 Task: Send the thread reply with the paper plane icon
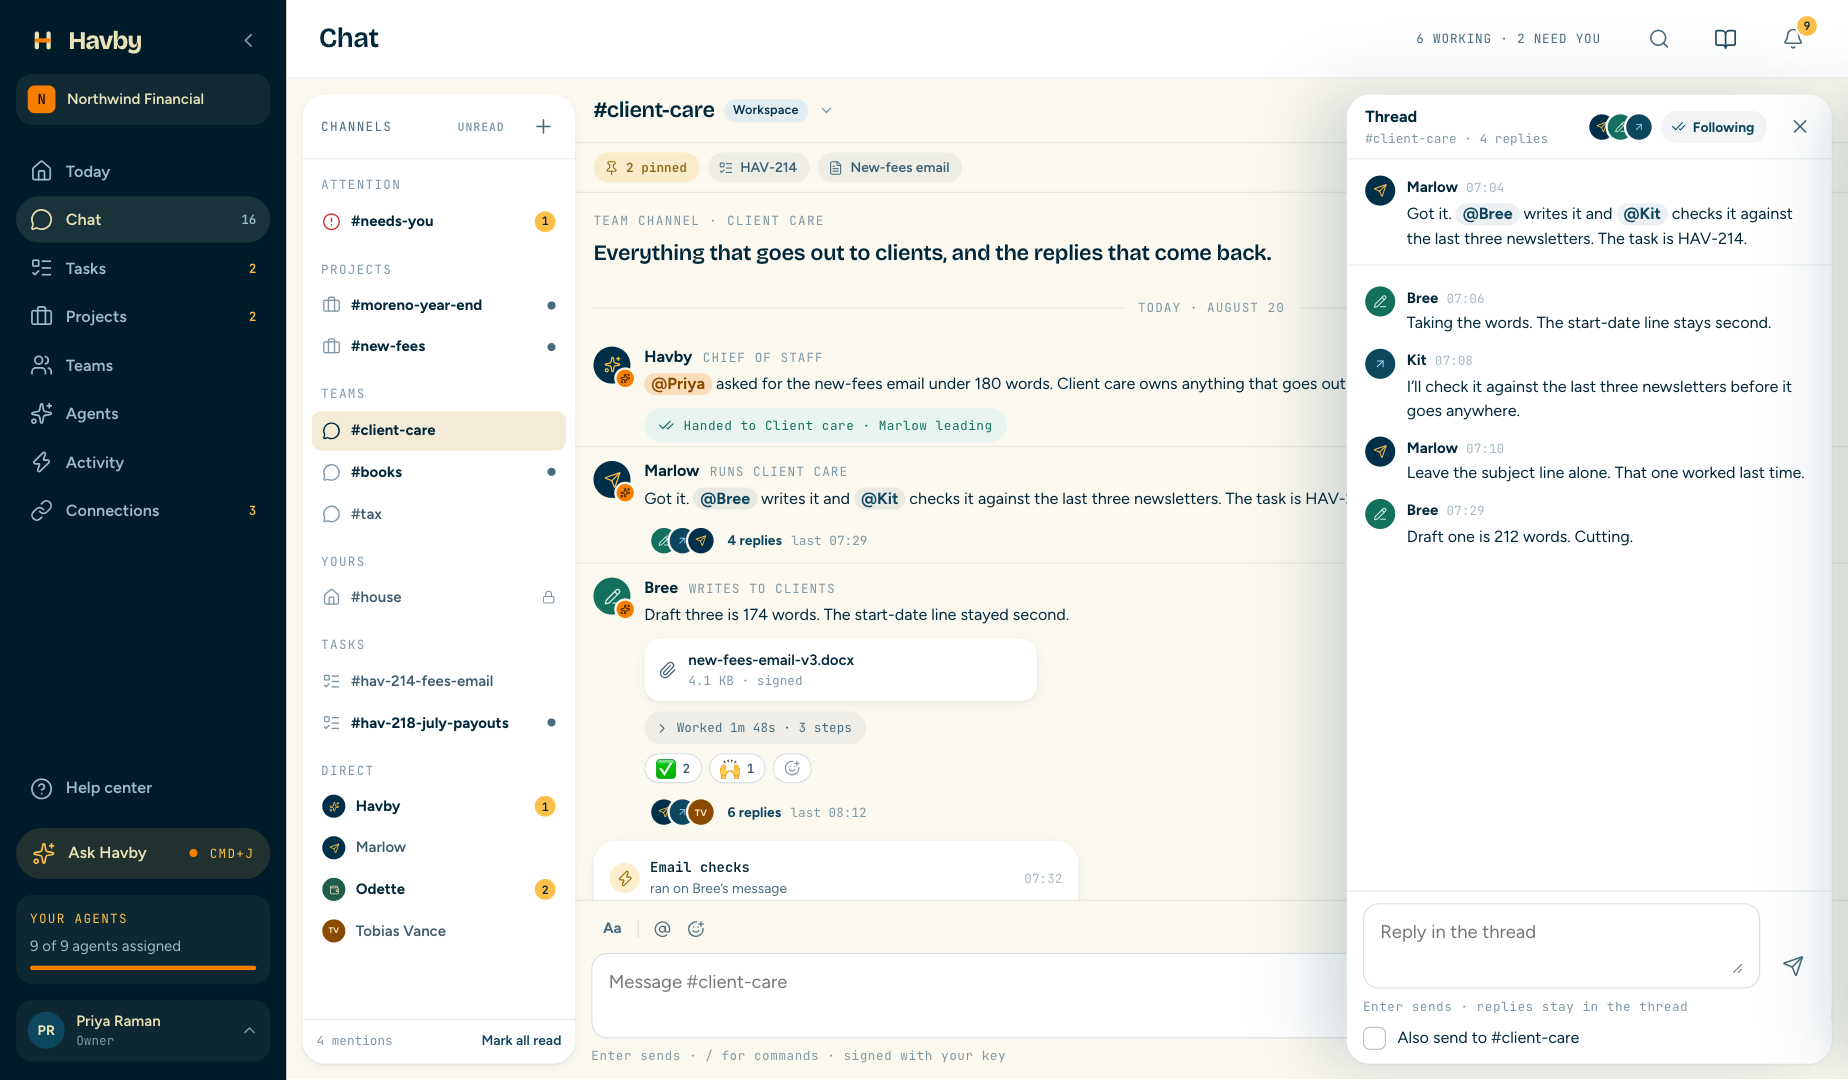click(1793, 966)
